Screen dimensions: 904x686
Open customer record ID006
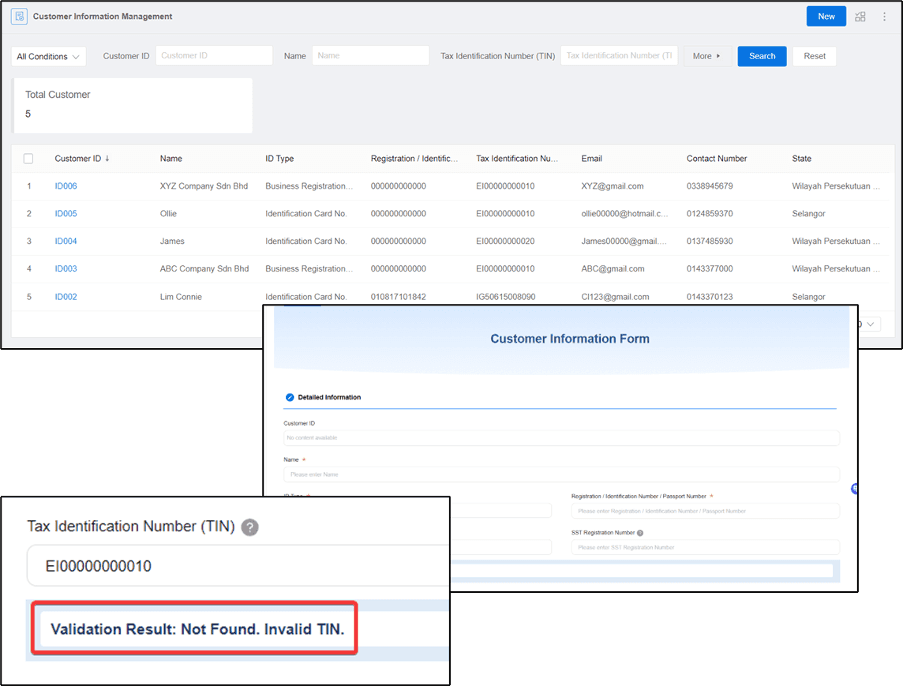coord(66,186)
